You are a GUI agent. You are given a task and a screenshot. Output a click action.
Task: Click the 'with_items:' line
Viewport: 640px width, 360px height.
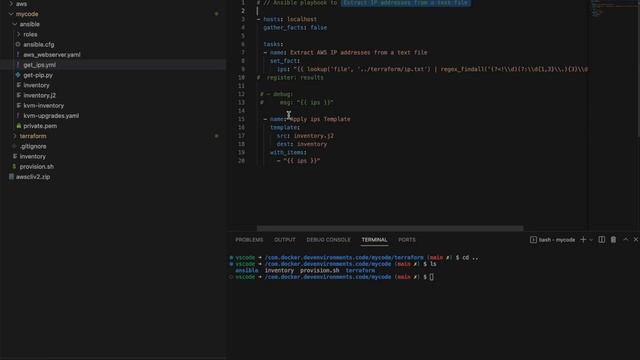coord(288,153)
